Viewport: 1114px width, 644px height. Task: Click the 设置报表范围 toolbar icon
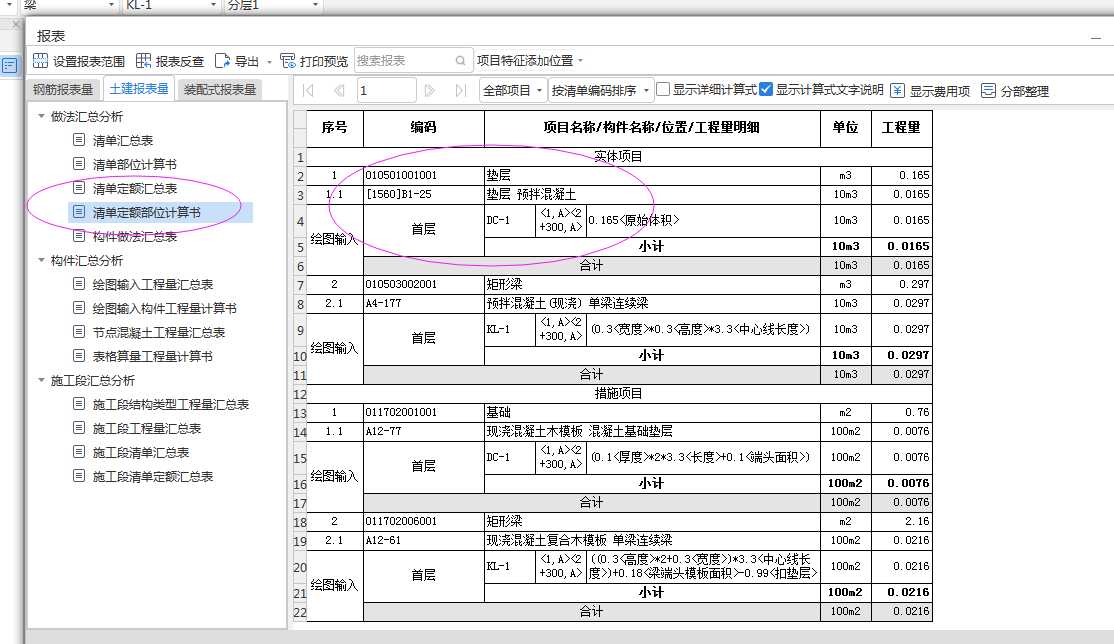[41, 61]
